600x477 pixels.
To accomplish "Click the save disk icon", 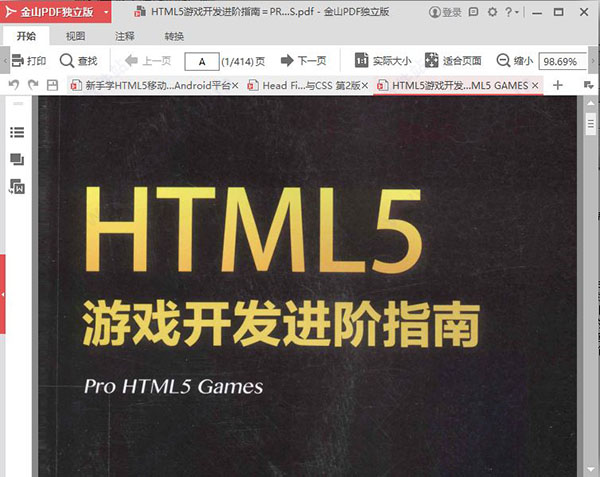I will (x=52, y=85).
